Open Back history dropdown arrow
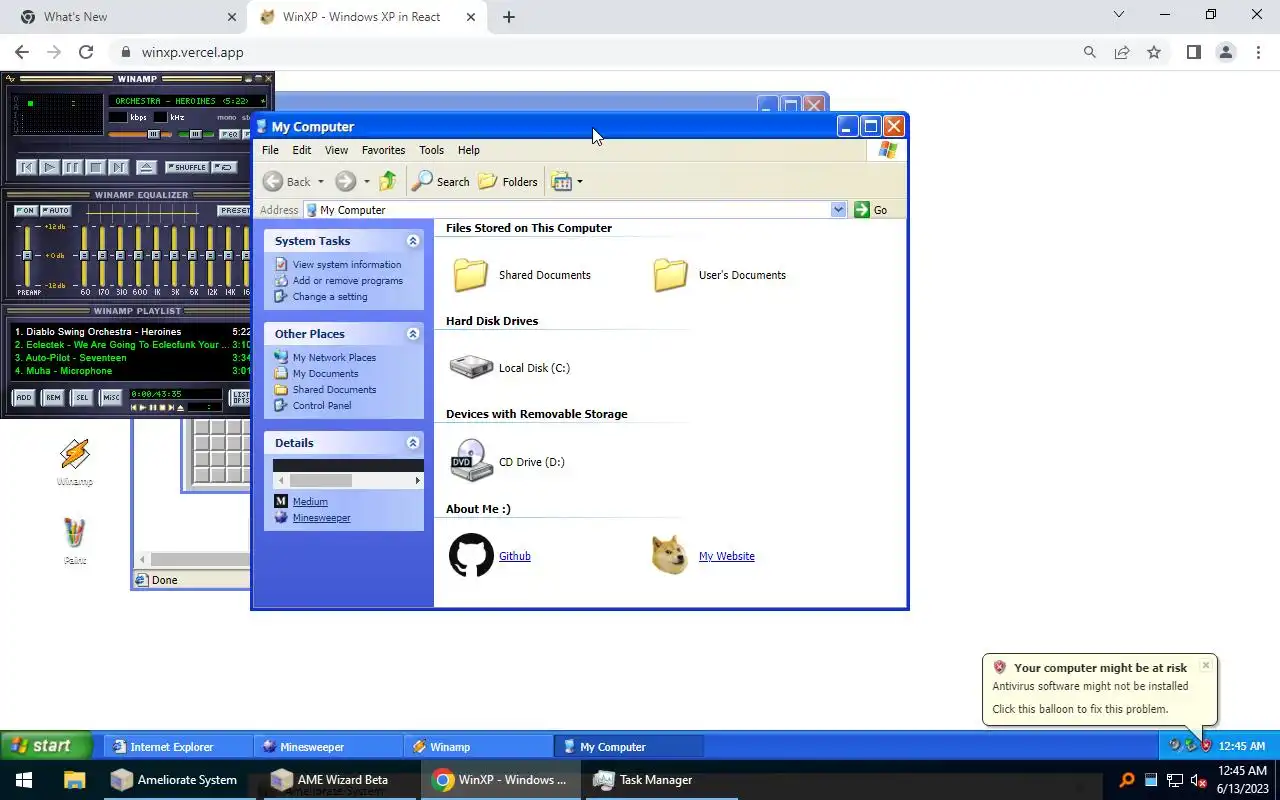 coord(321,182)
